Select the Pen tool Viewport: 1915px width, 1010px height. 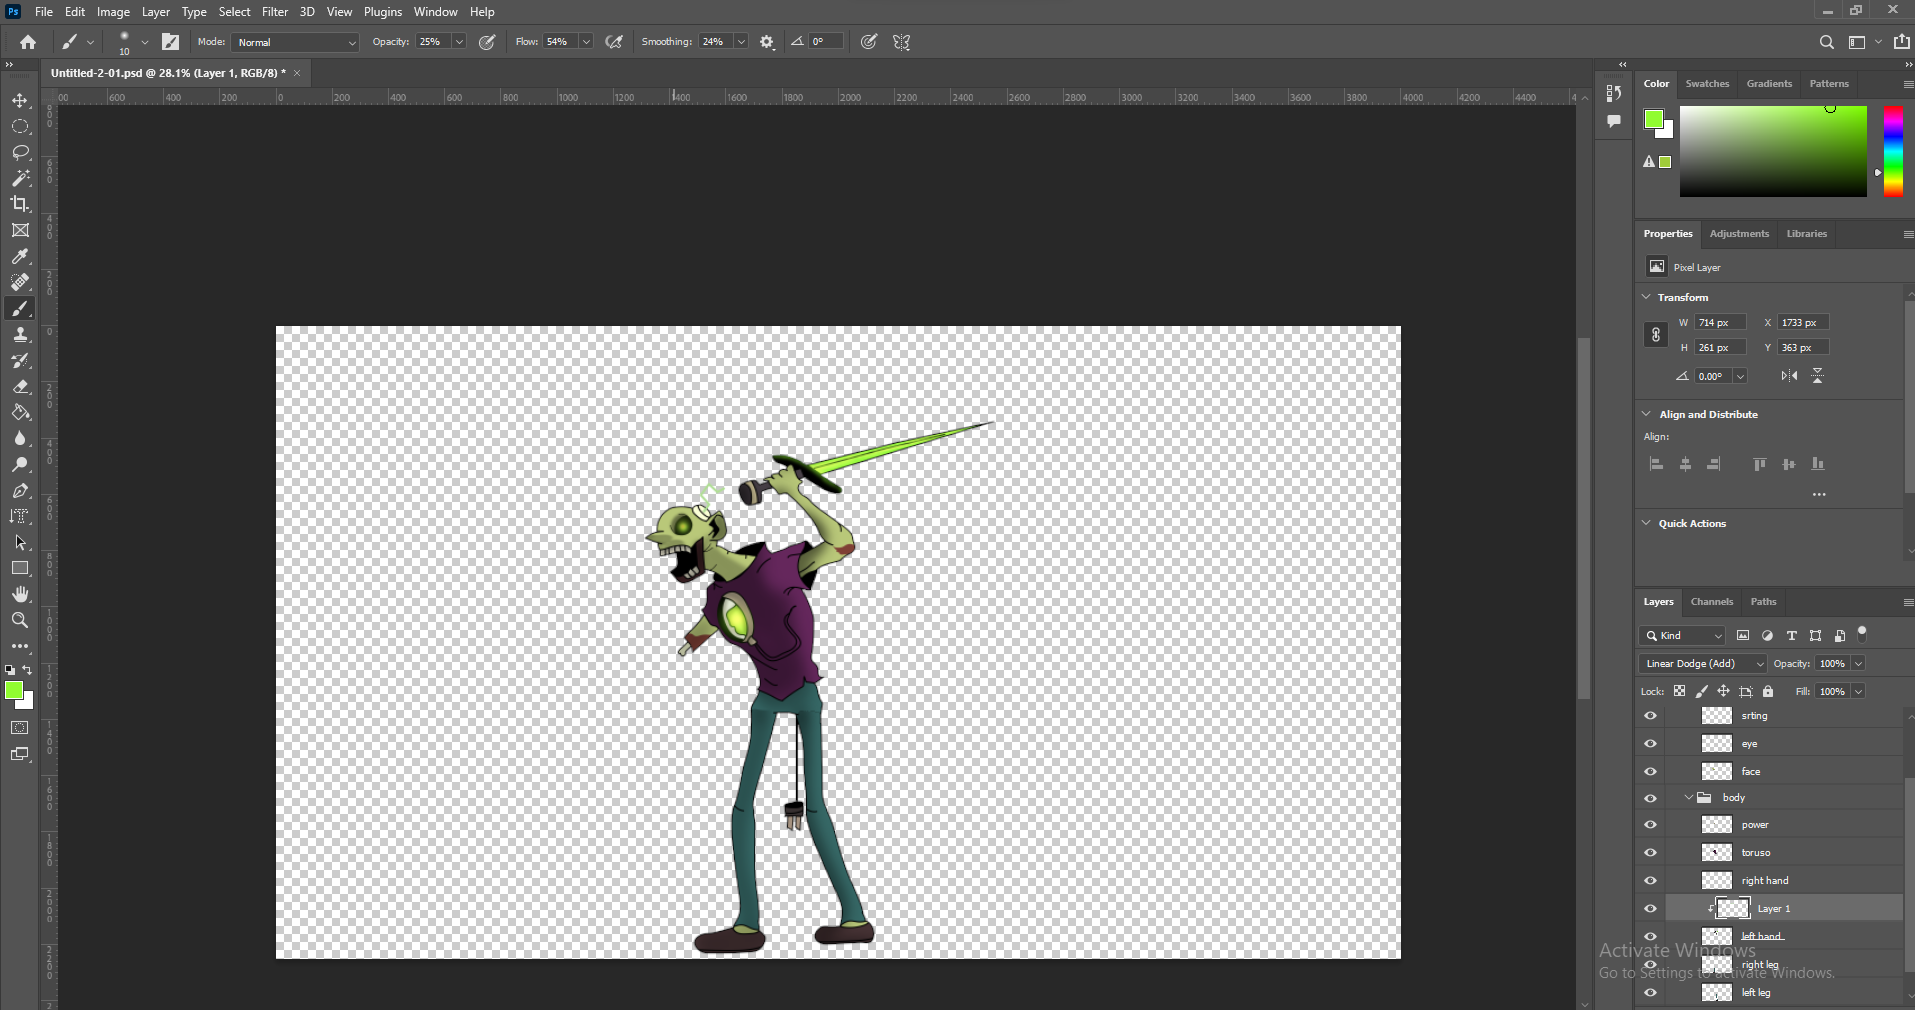point(20,491)
